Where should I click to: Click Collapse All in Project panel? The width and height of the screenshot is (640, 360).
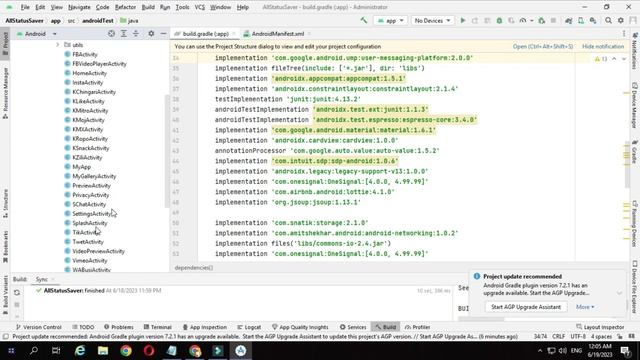point(136,33)
